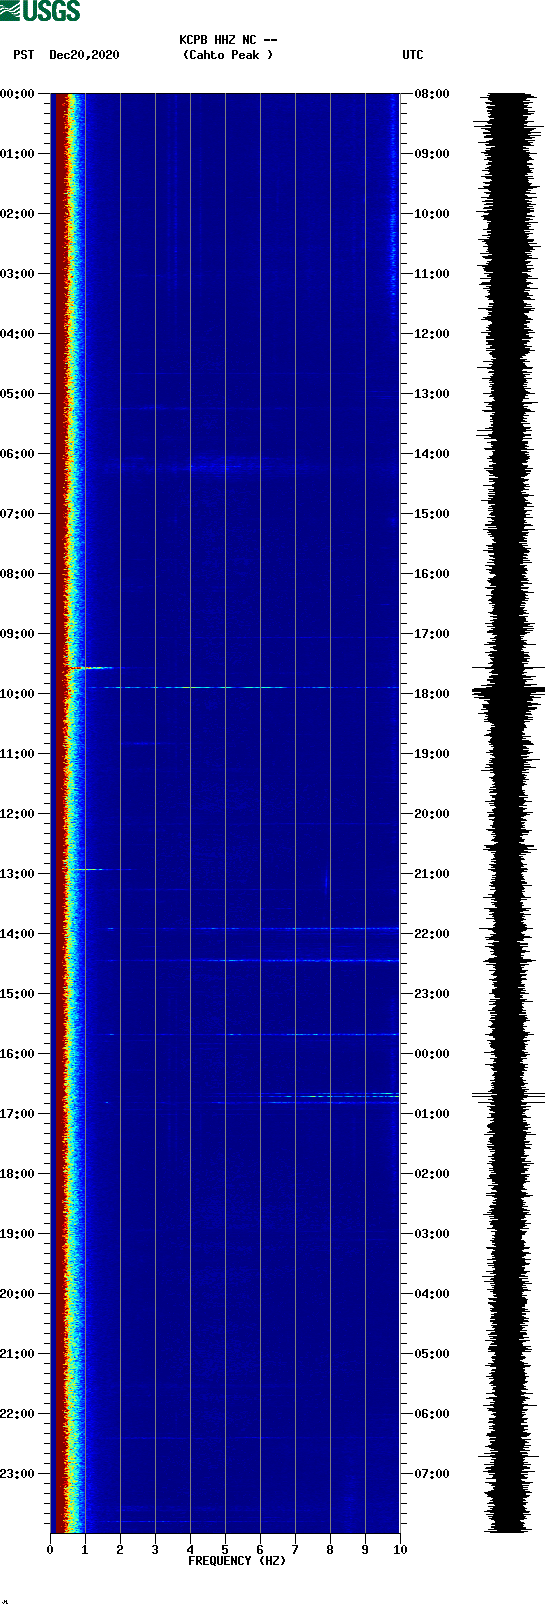Click the 'PST' timezone label
This screenshot has width=552, height=1613.
[23, 55]
